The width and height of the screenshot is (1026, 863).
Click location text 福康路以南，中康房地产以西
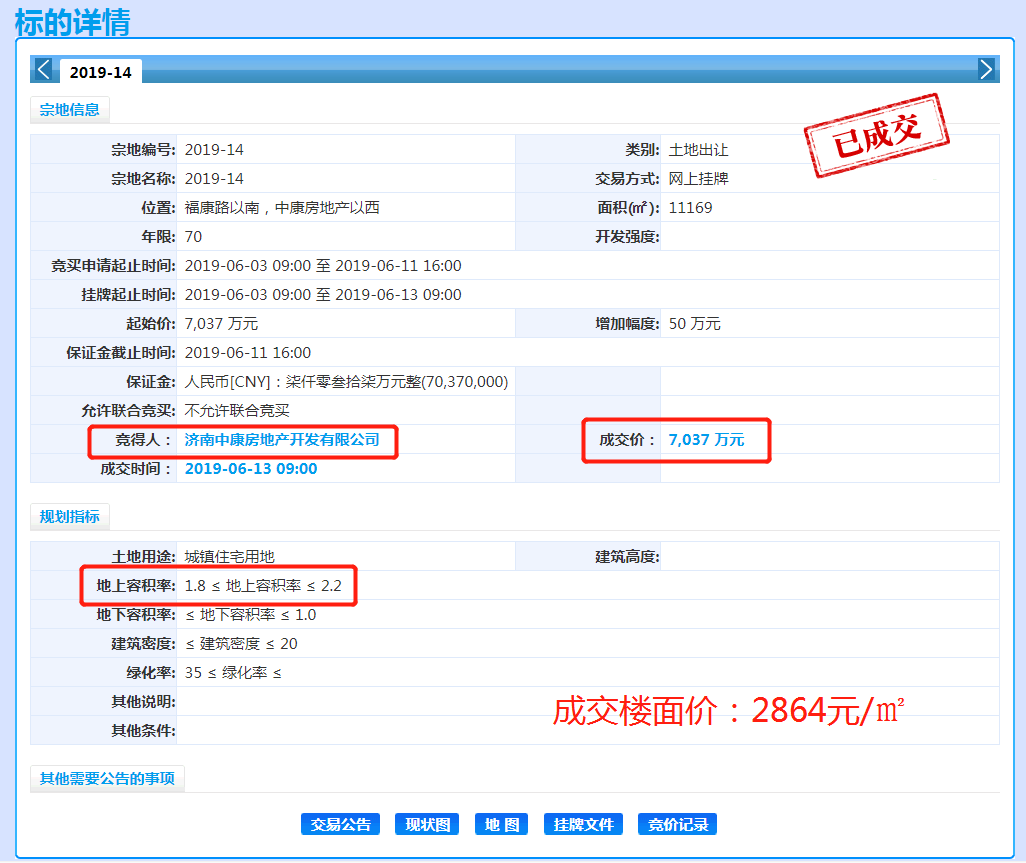pyautogui.click(x=282, y=207)
